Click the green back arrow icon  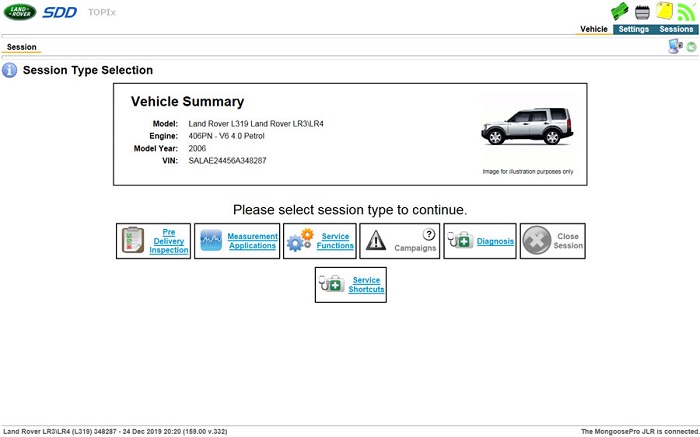tap(691, 47)
